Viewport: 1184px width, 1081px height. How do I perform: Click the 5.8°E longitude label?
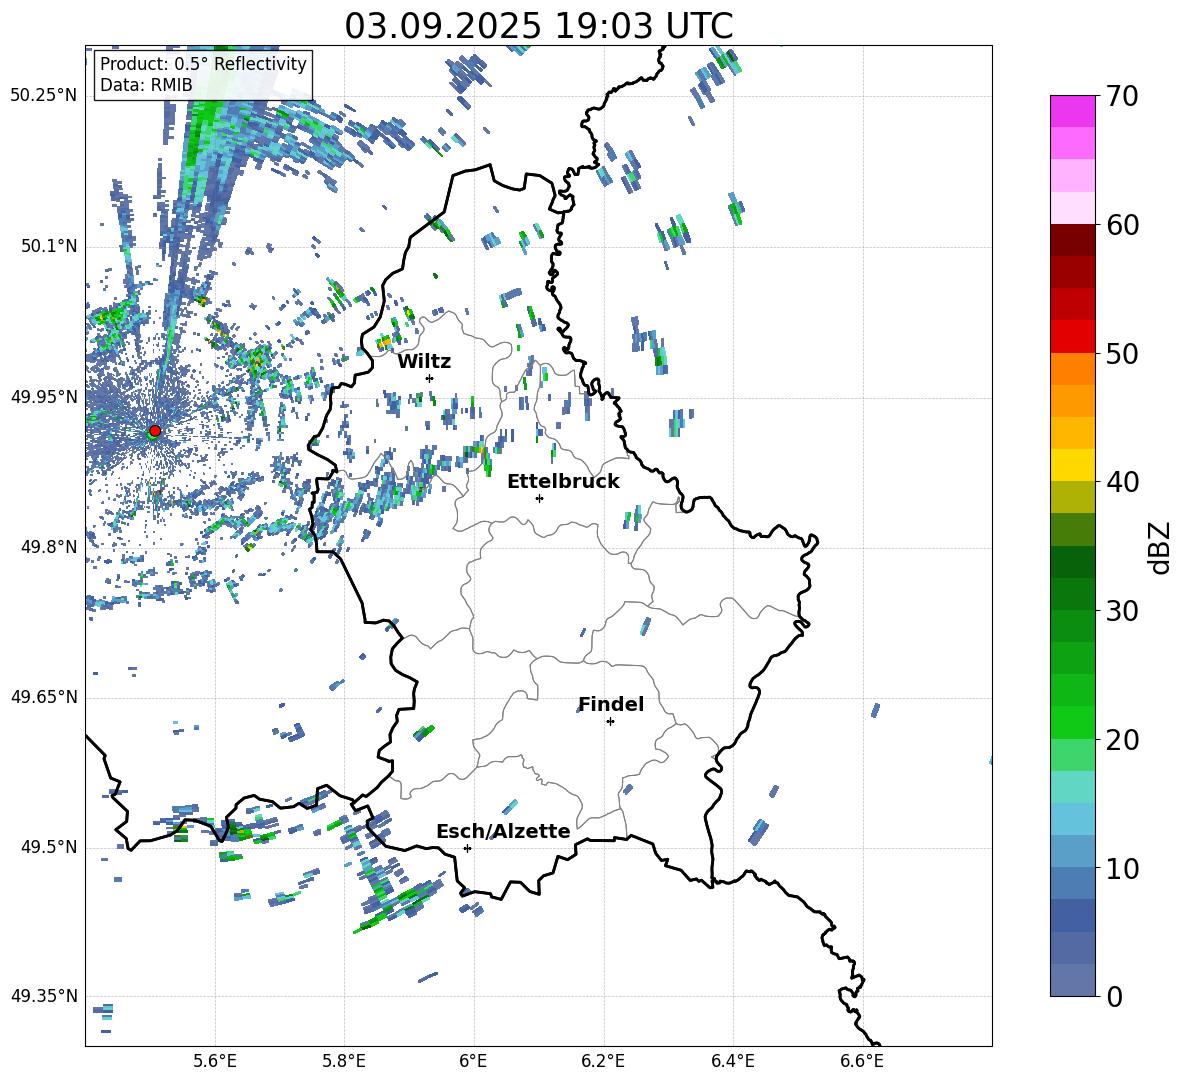tap(344, 1061)
